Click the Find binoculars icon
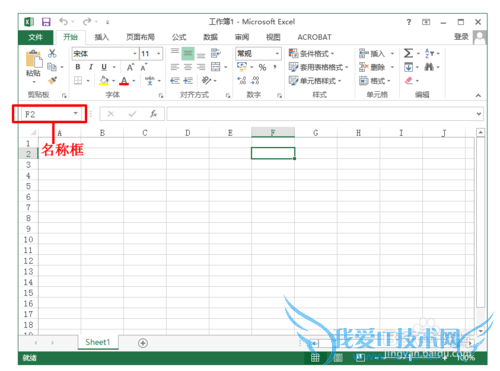The width and height of the screenshot is (500, 371). 429,67
